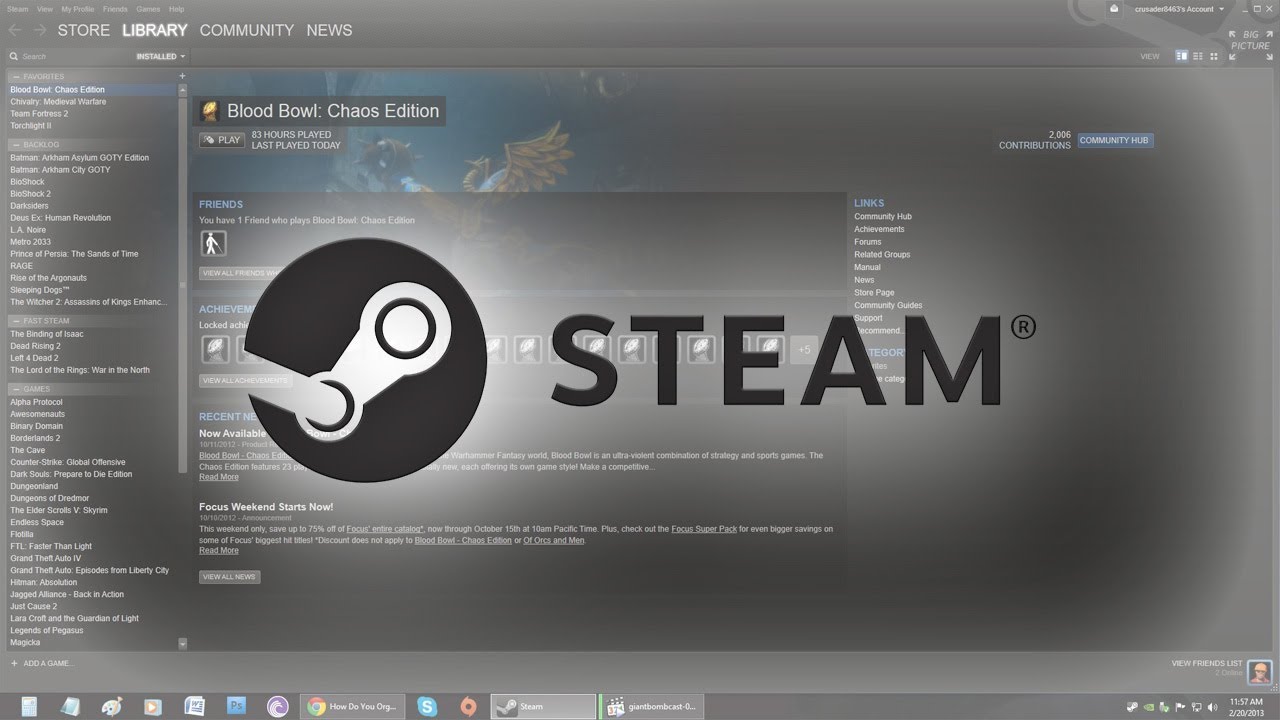Click the game list scrollbar down arrow
Image resolution: width=1280 pixels, height=720 pixels.
coord(182,644)
